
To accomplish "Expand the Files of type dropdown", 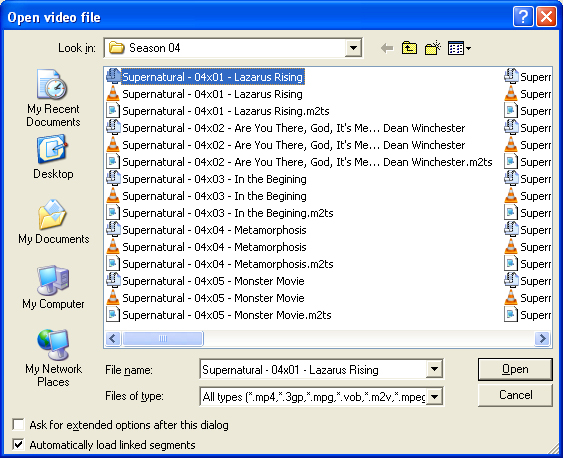I will click(x=434, y=397).
